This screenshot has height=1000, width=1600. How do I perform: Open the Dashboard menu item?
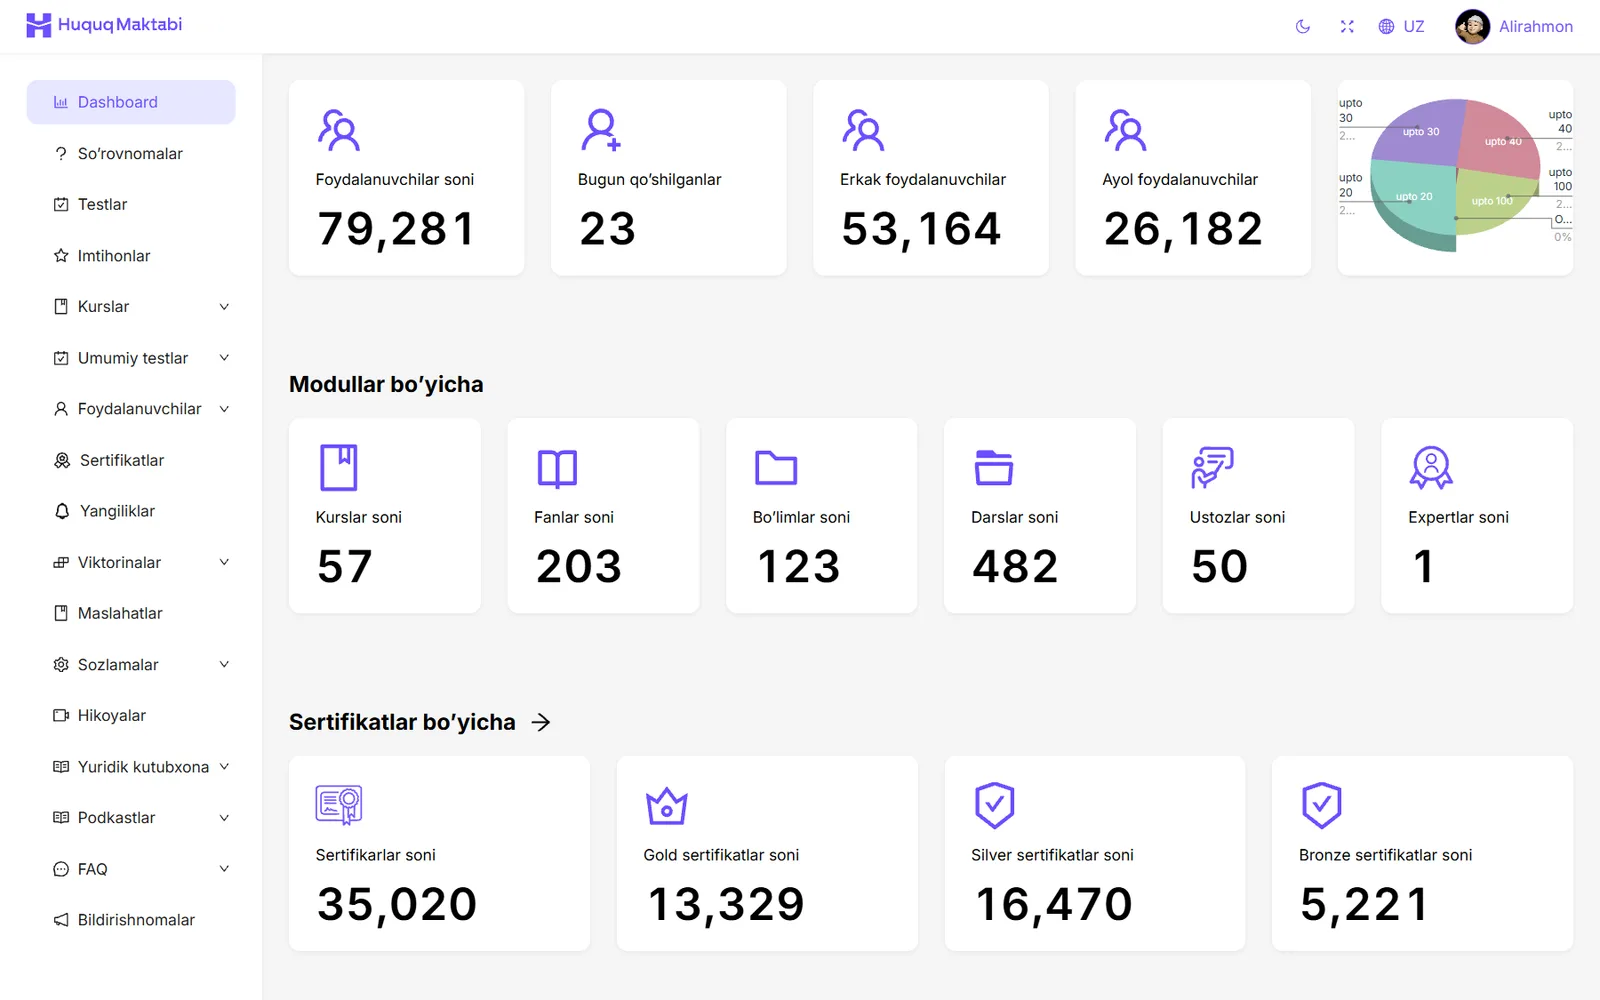click(x=131, y=102)
